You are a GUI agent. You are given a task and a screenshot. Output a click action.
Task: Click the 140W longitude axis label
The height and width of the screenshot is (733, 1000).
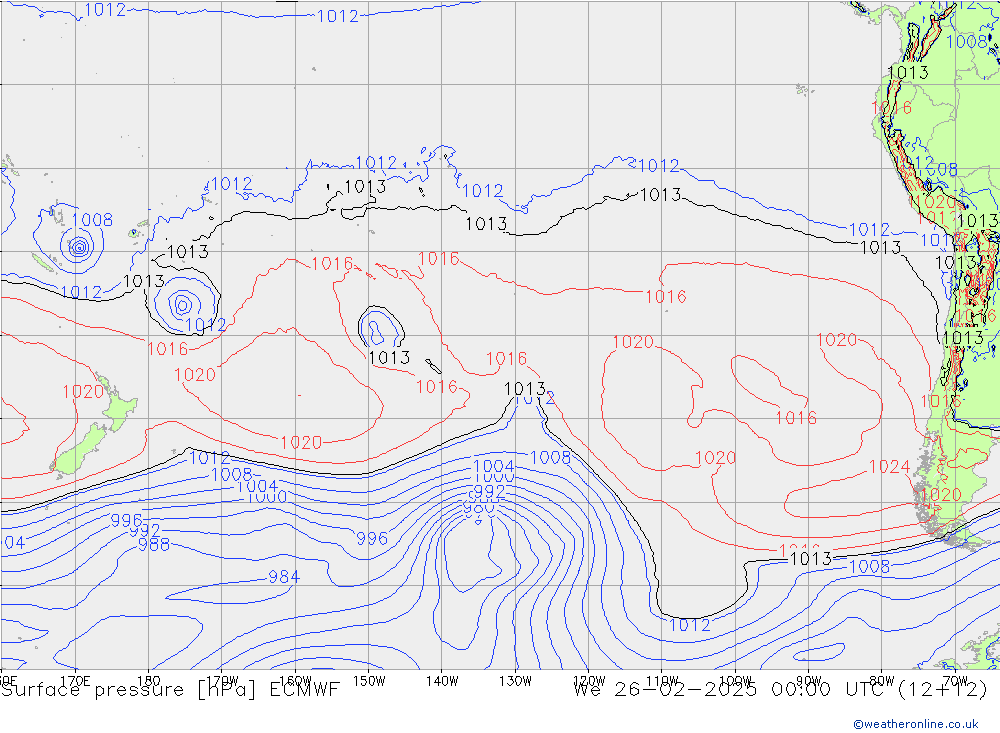click(x=441, y=679)
